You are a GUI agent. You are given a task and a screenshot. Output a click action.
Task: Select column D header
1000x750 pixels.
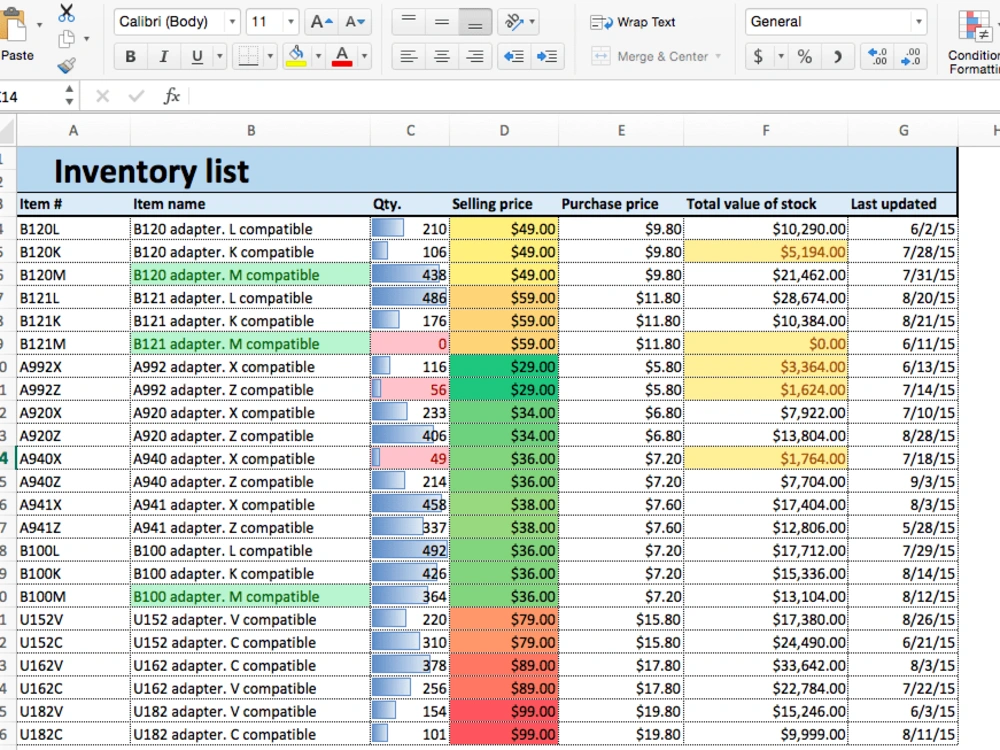504,131
